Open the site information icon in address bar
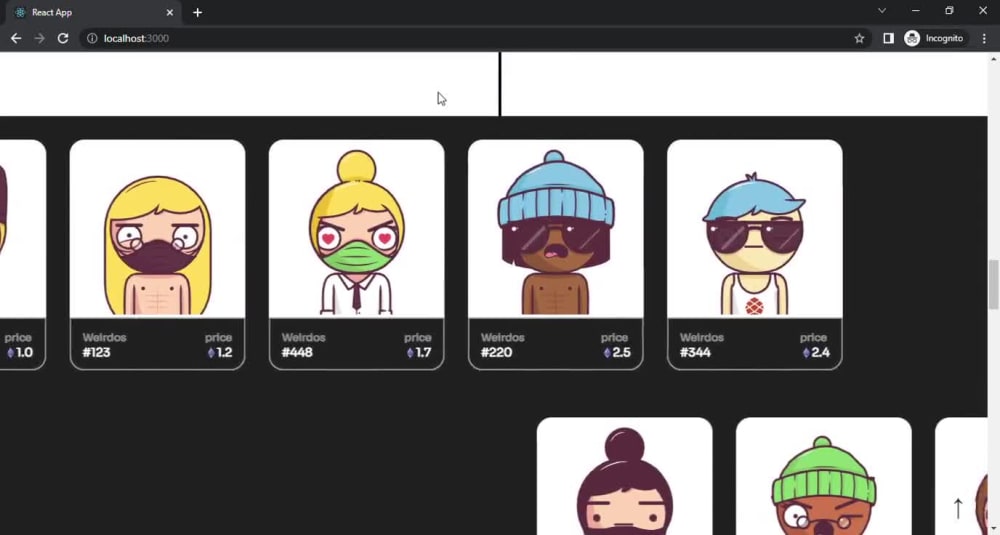Image resolution: width=1000 pixels, height=535 pixels. (92, 38)
